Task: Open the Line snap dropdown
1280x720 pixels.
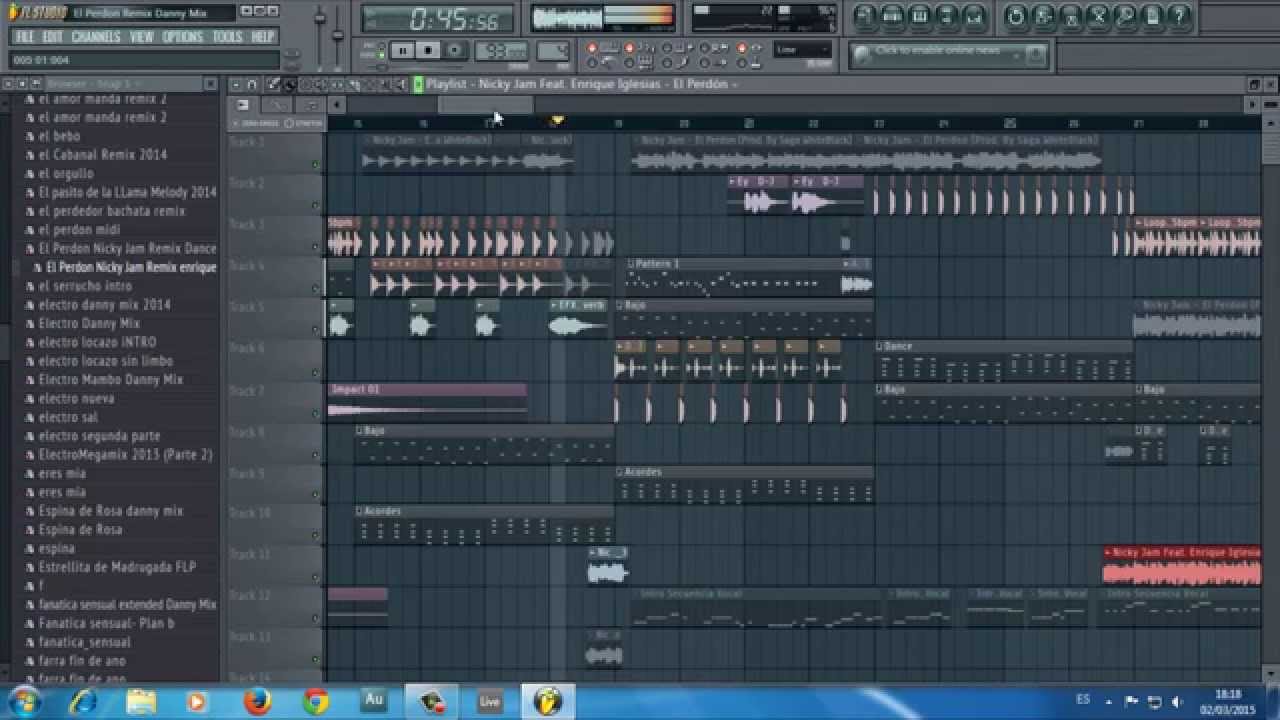Action: 802,49
